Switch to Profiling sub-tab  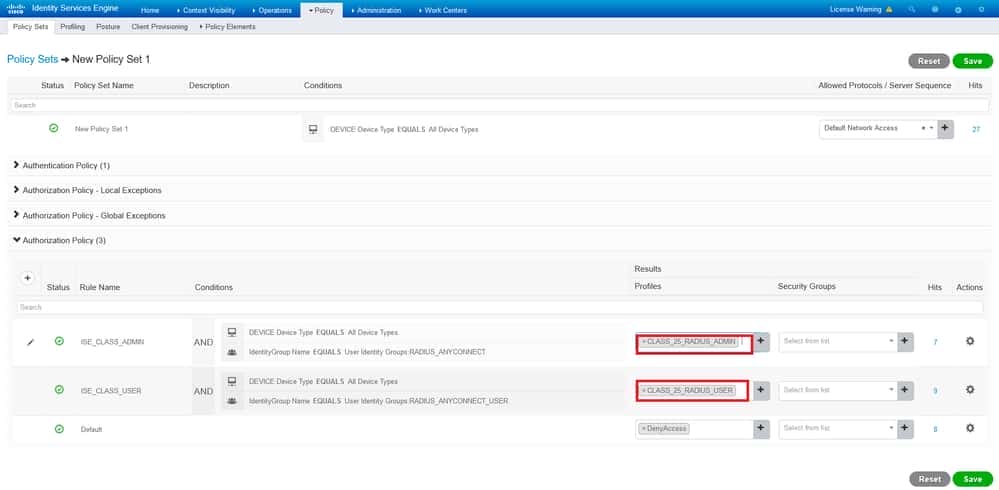tap(73, 27)
